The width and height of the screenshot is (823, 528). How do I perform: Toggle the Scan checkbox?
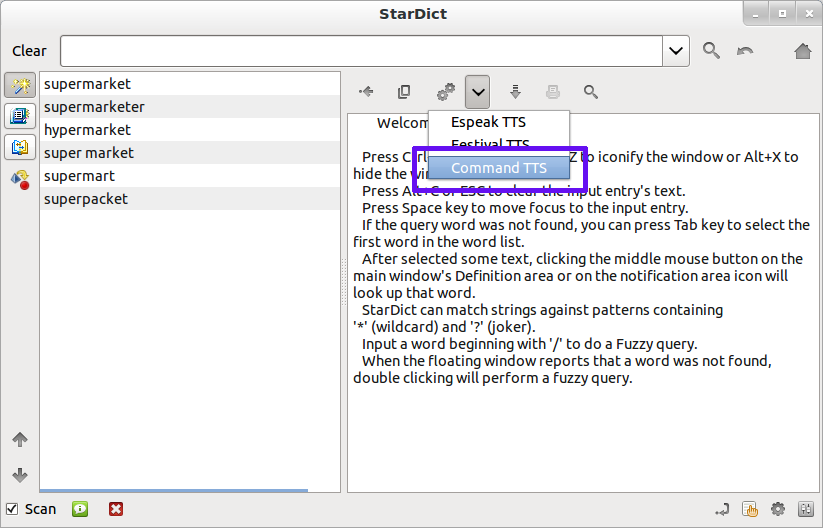(x=12, y=509)
